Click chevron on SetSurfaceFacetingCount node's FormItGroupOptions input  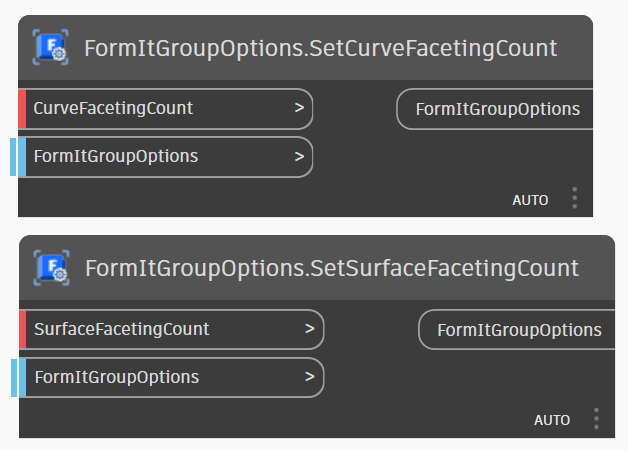[x=310, y=377]
